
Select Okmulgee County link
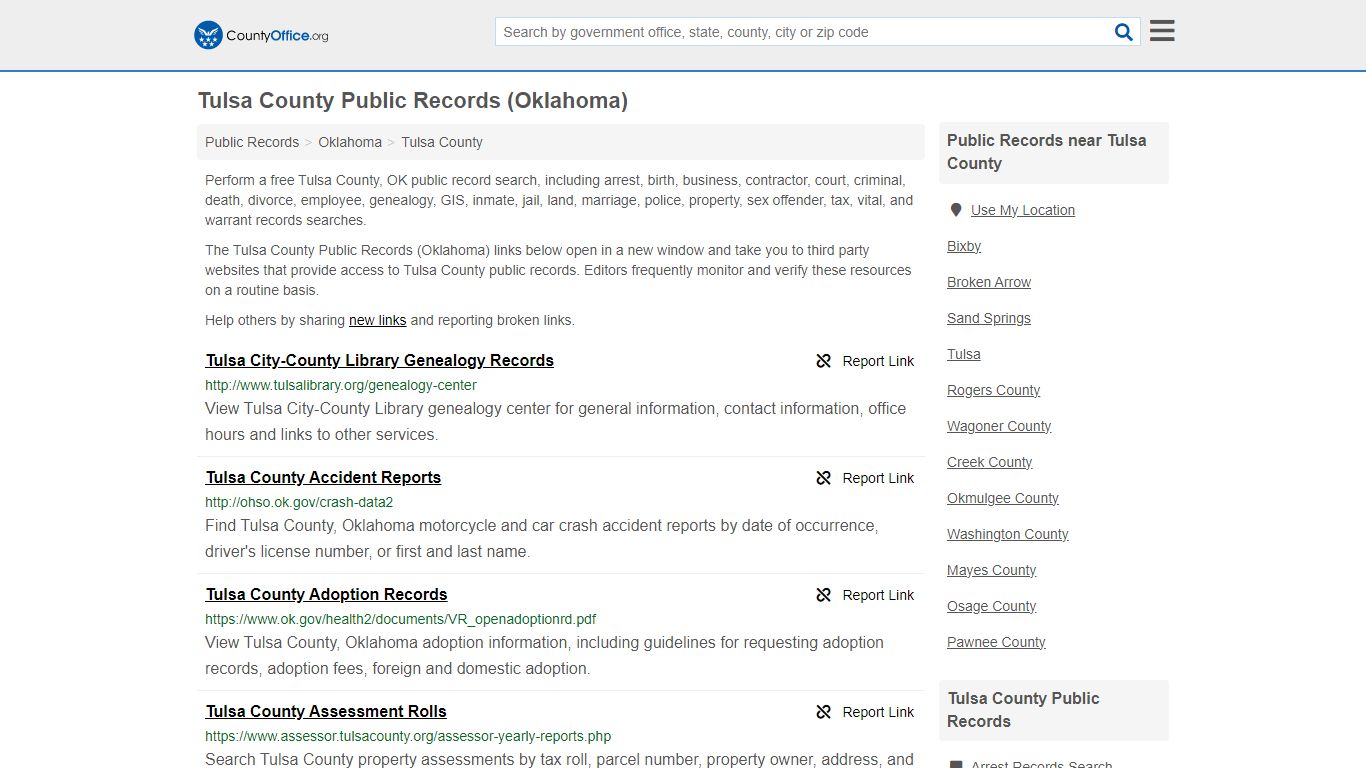[x=1003, y=498]
